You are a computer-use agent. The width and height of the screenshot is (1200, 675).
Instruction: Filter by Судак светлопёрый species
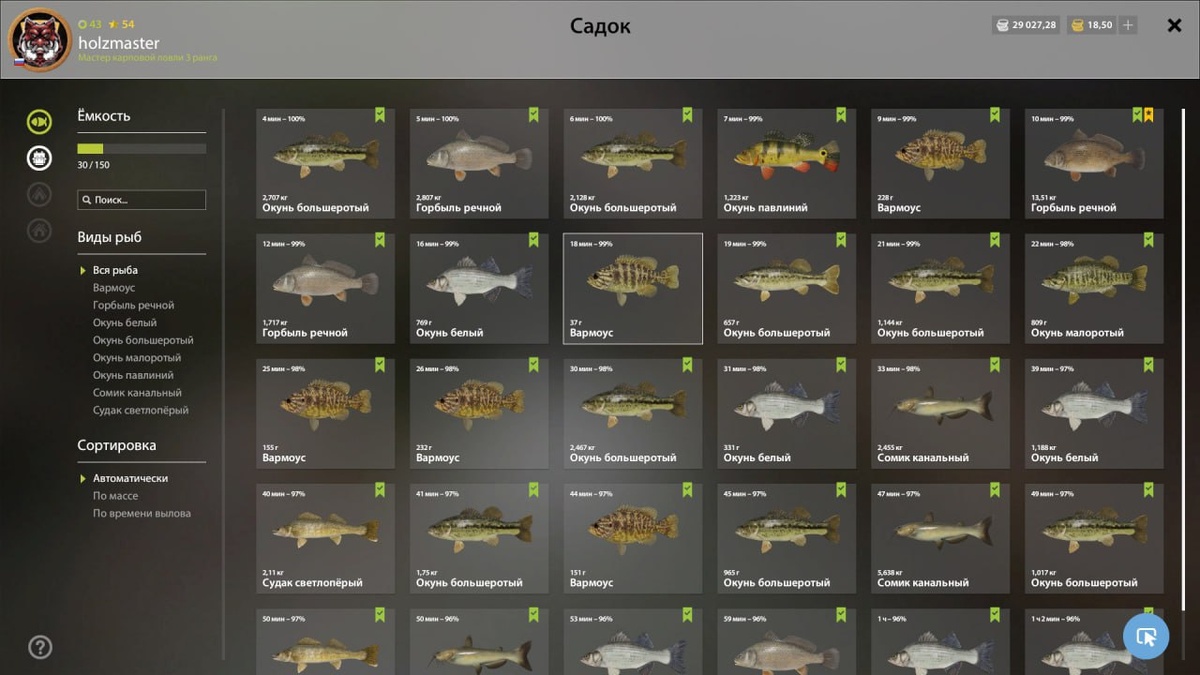coord(141,410)
